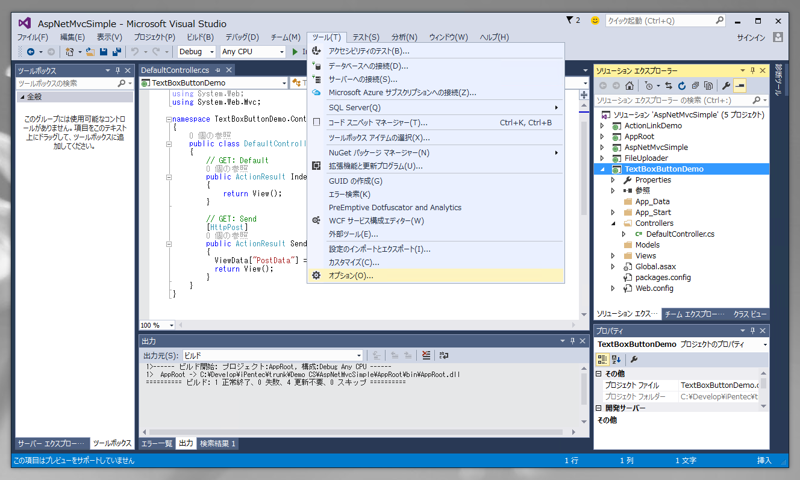
Task: Click the Property Pages wrench in Properties panel
Action: [x=634, y=359]
